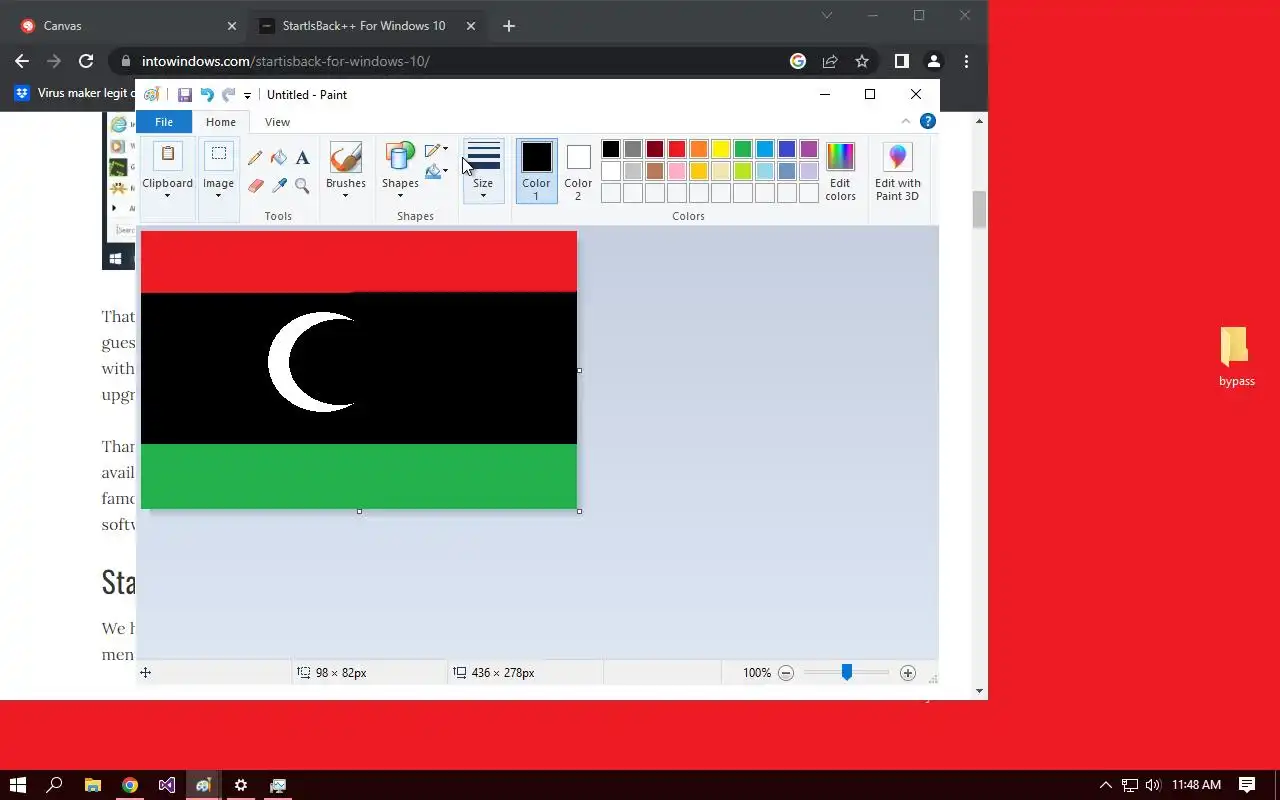The image size is (1280, 800).
Task: Open the Action Center notifications icon
Action: [x=1247, y=785]
